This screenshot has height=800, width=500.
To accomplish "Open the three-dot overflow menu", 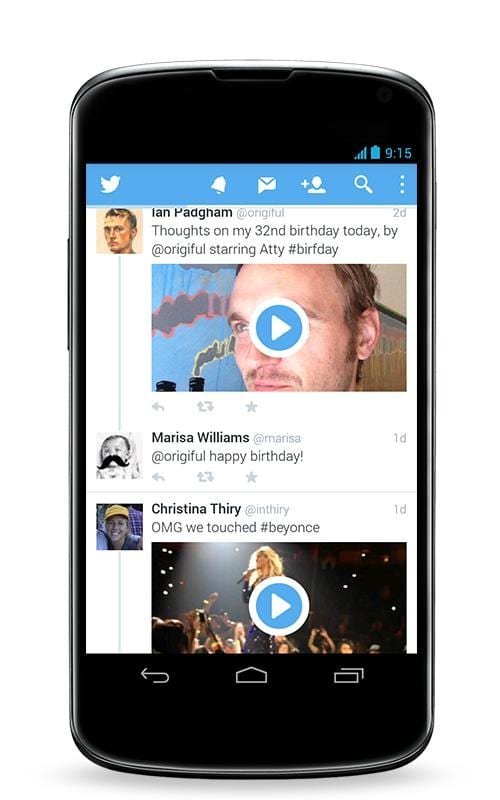I will click(402, 185).
